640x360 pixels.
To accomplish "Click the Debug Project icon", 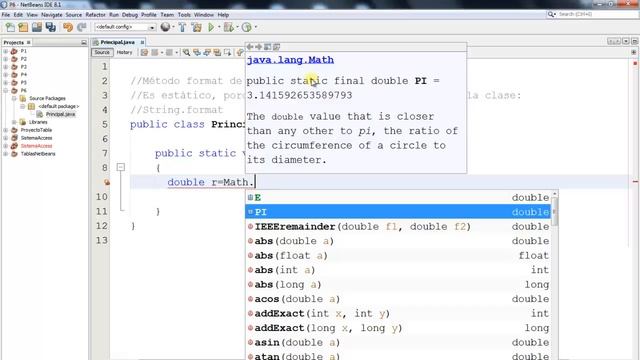I will click(229, 27).
